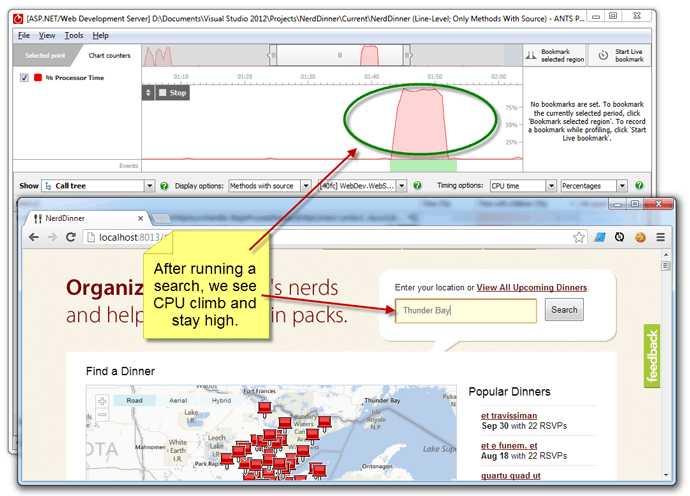Expand the Methods with source dropdown

pyautogui.click(x=268, y=186)
